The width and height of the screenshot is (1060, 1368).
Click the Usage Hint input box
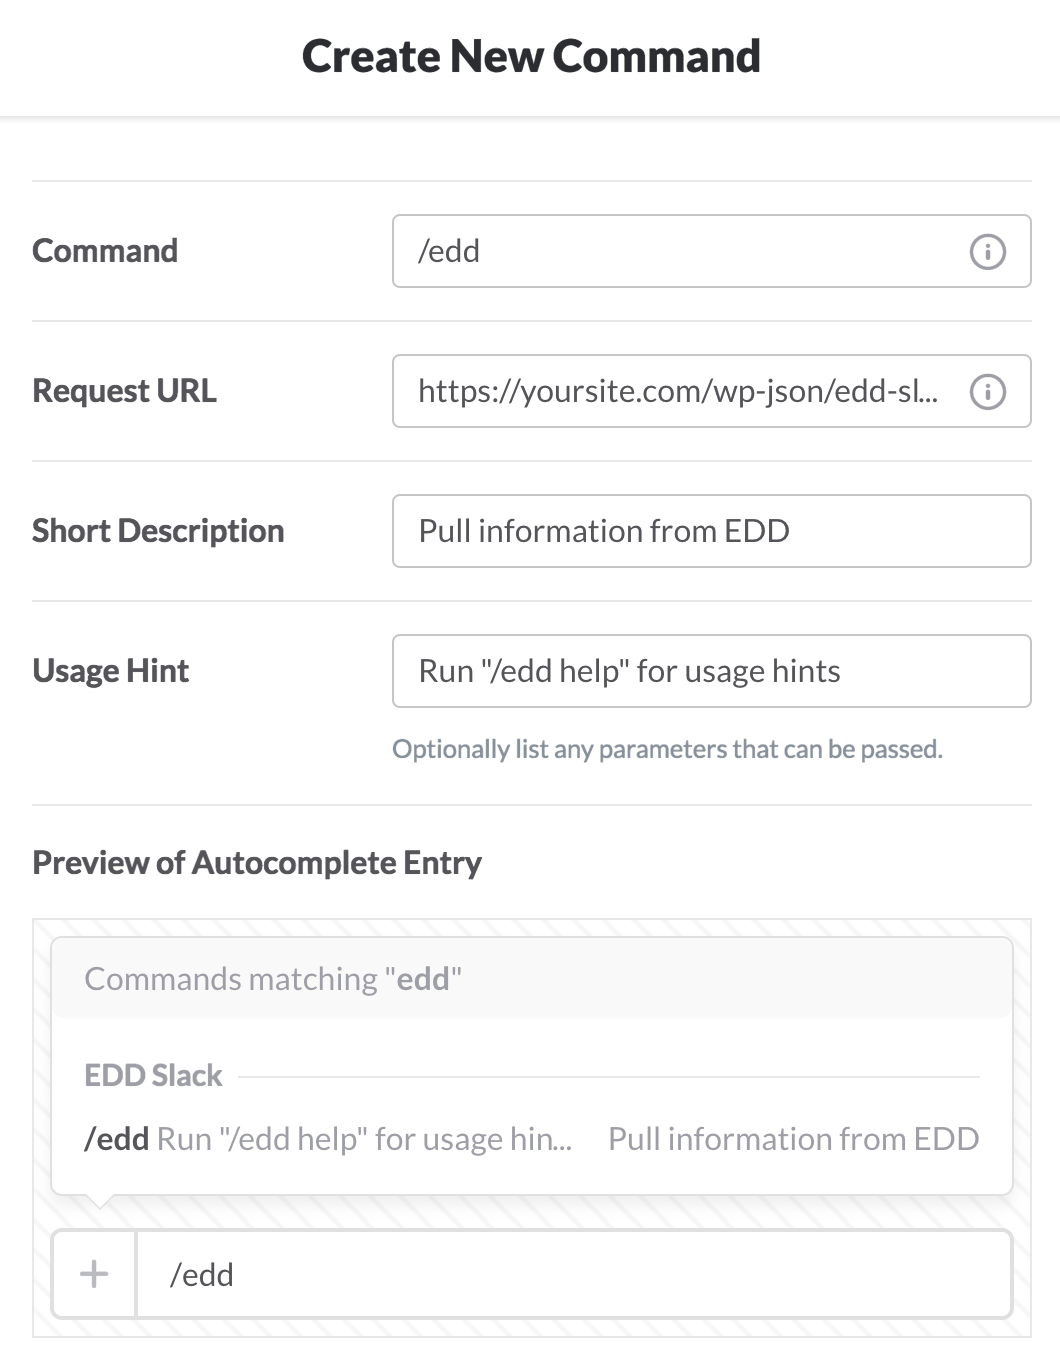pyautogui.click(x=711, y=671)
